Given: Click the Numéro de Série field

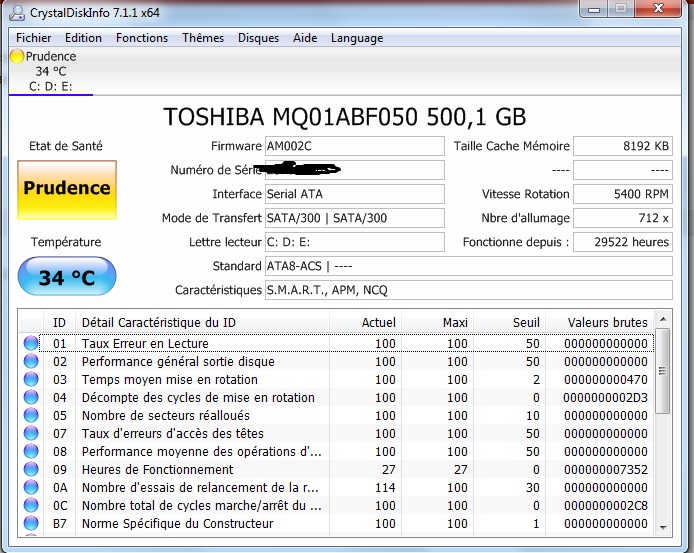Looking at the screenshot, I should point(355,170).
